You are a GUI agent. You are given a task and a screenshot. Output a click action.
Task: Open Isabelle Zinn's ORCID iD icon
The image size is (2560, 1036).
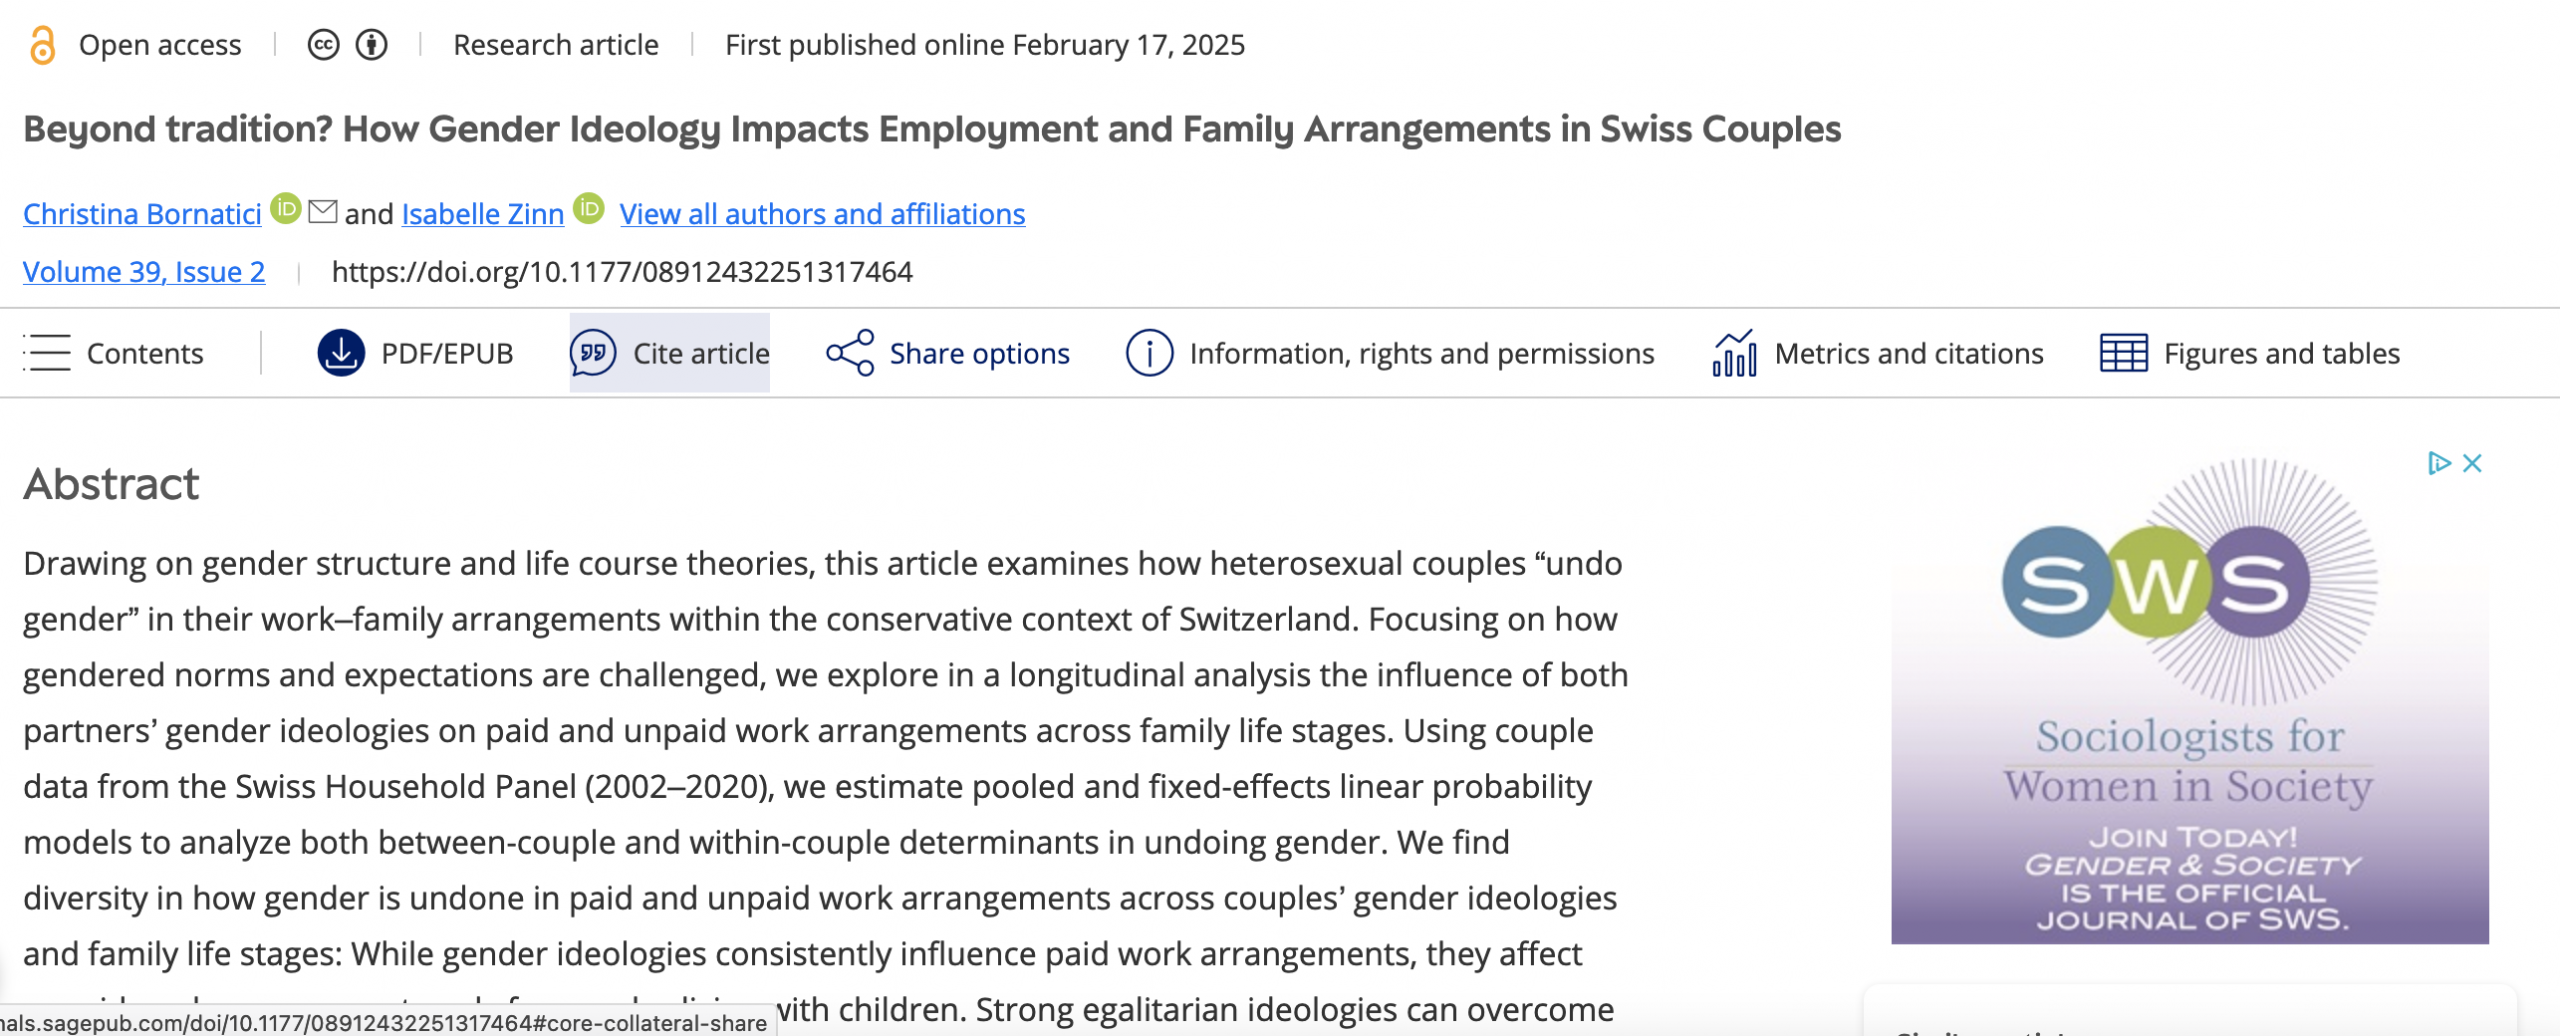[x=589, y=208]
